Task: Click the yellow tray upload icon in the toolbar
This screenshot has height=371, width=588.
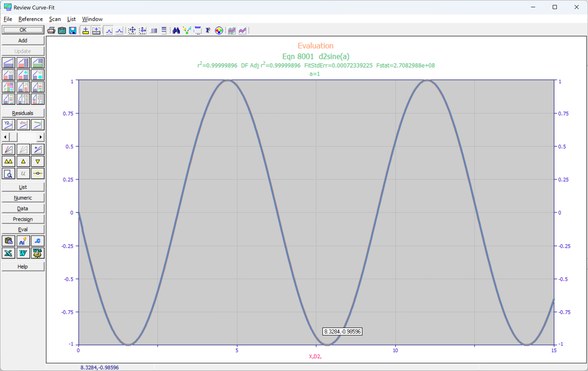Action: pos(86,30)
